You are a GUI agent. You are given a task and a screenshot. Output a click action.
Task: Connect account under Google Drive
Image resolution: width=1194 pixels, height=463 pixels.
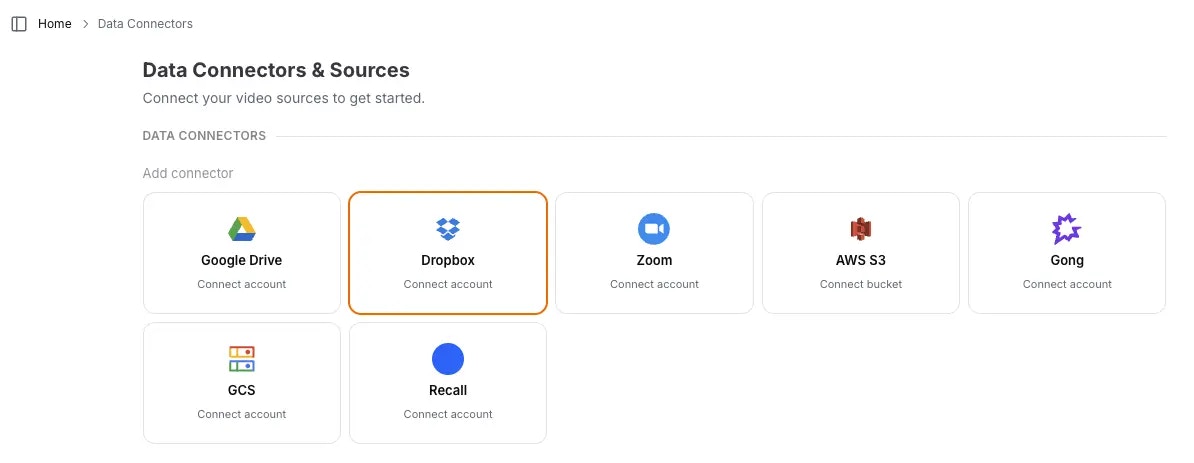click(241, 284)
